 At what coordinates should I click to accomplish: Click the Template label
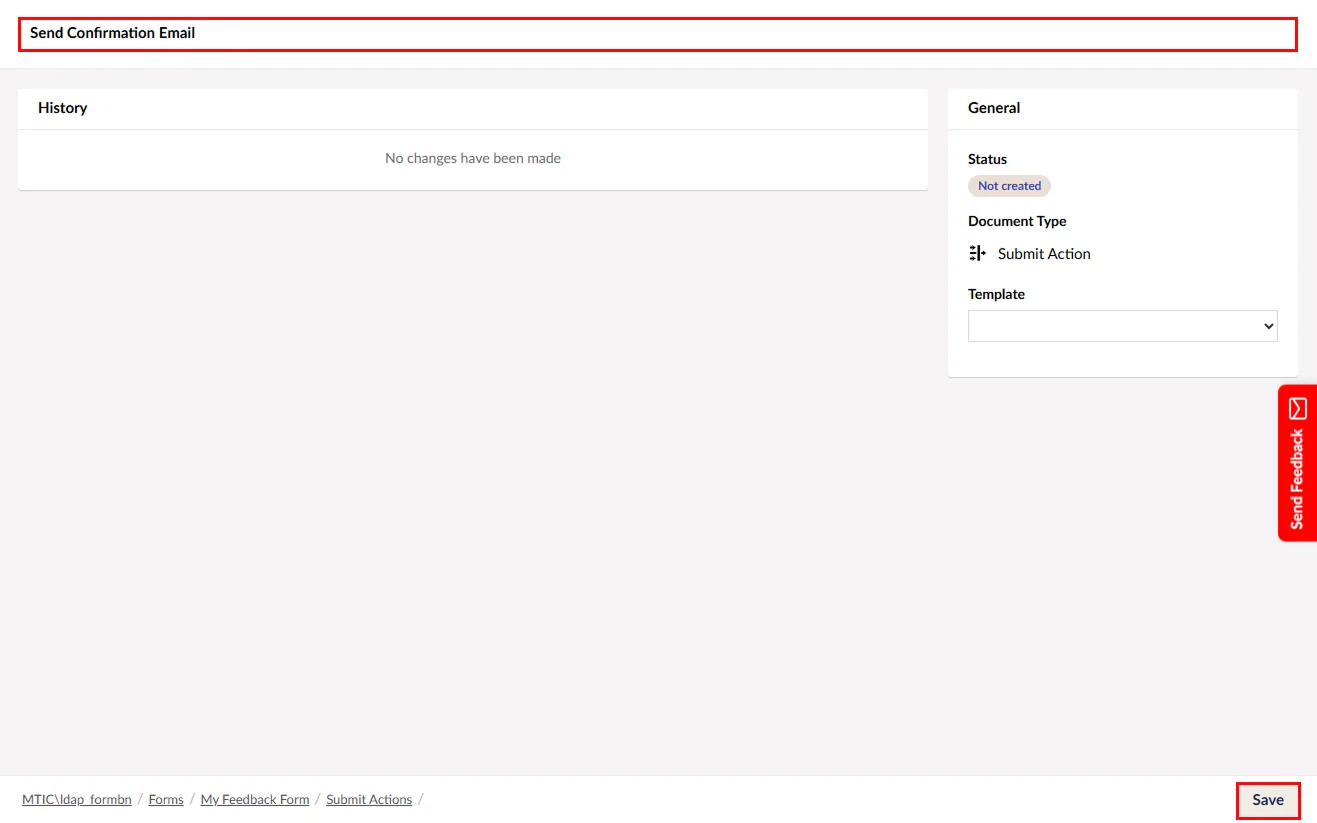pos(996,295)
